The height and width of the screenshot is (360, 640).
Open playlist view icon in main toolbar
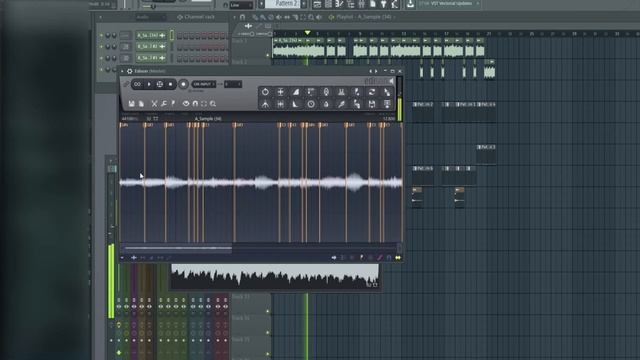click(x=317, y=4)
